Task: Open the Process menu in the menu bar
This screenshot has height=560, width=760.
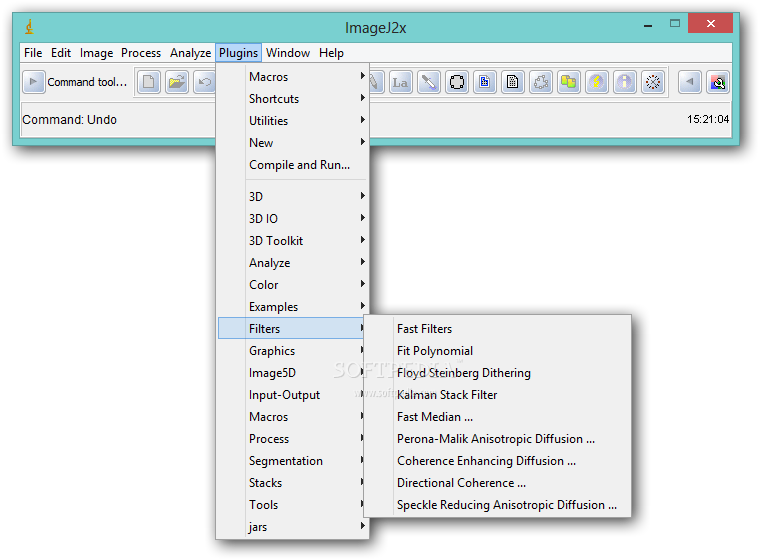Action: click(x=141, y=53)
